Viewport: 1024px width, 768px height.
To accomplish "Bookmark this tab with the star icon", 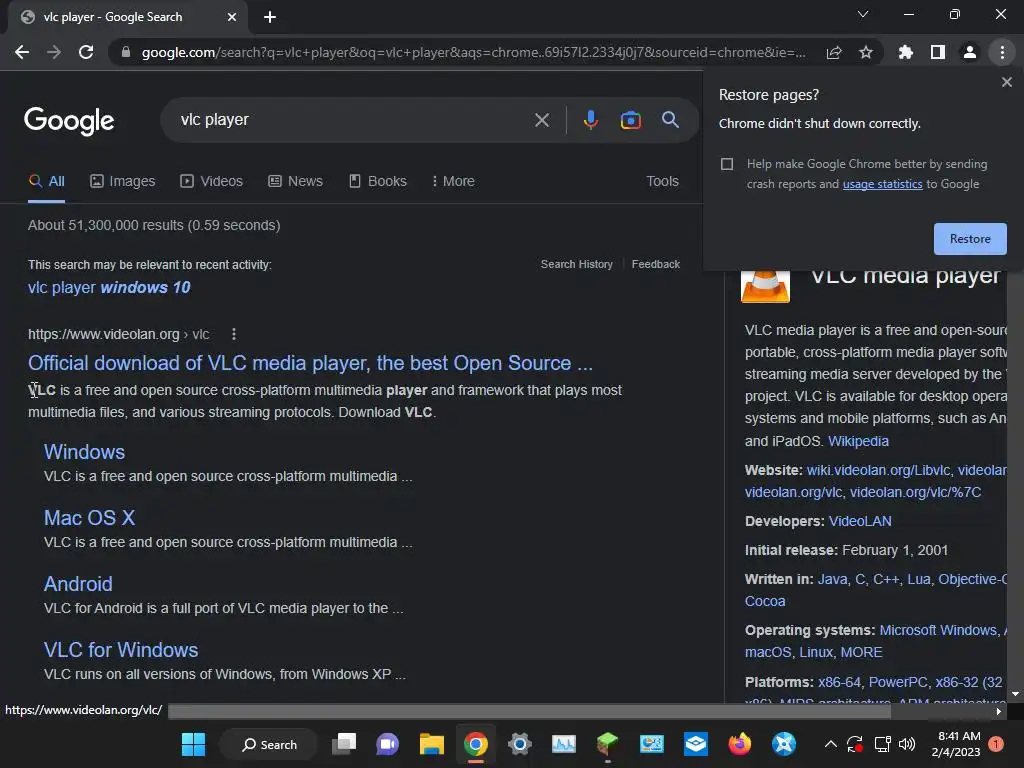I will click(x=866, y=52).
